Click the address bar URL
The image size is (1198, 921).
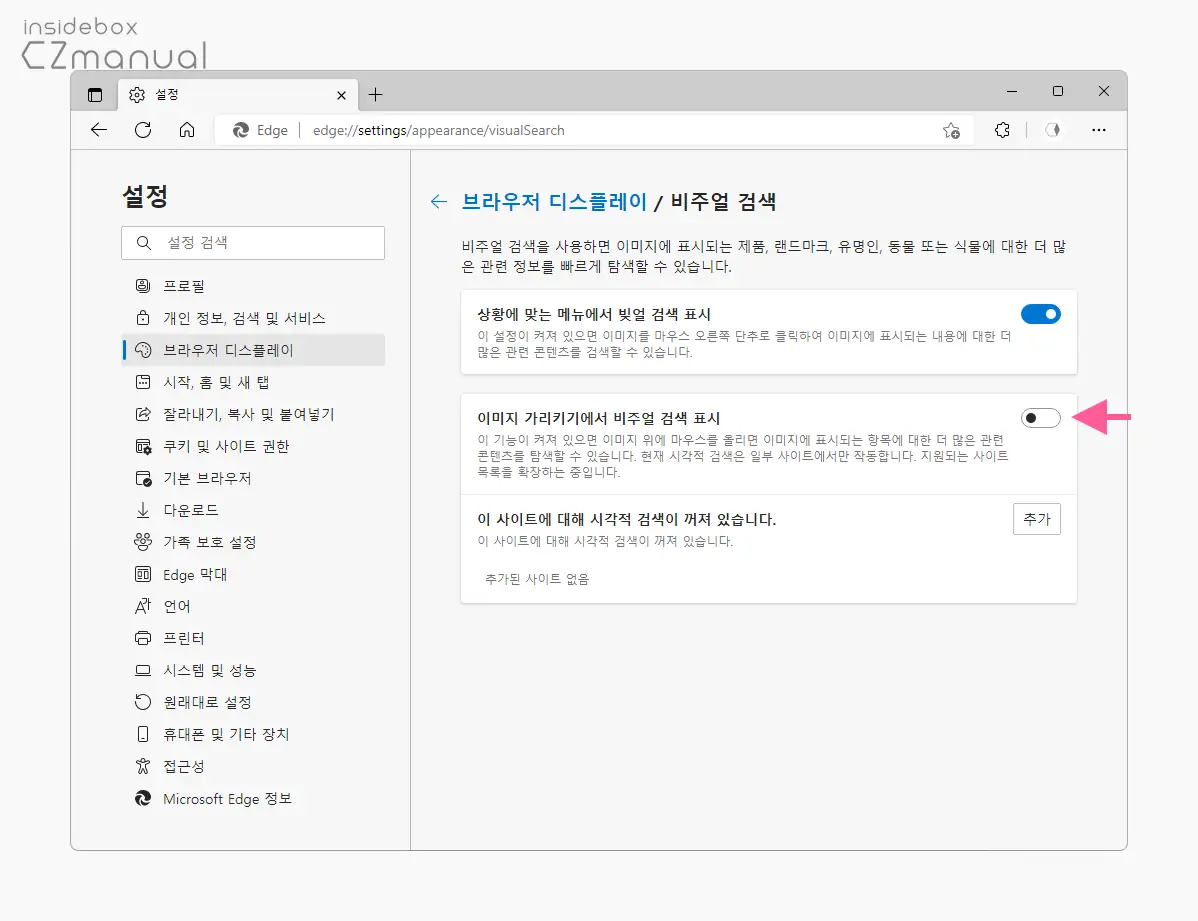click(x=439, y=131)
